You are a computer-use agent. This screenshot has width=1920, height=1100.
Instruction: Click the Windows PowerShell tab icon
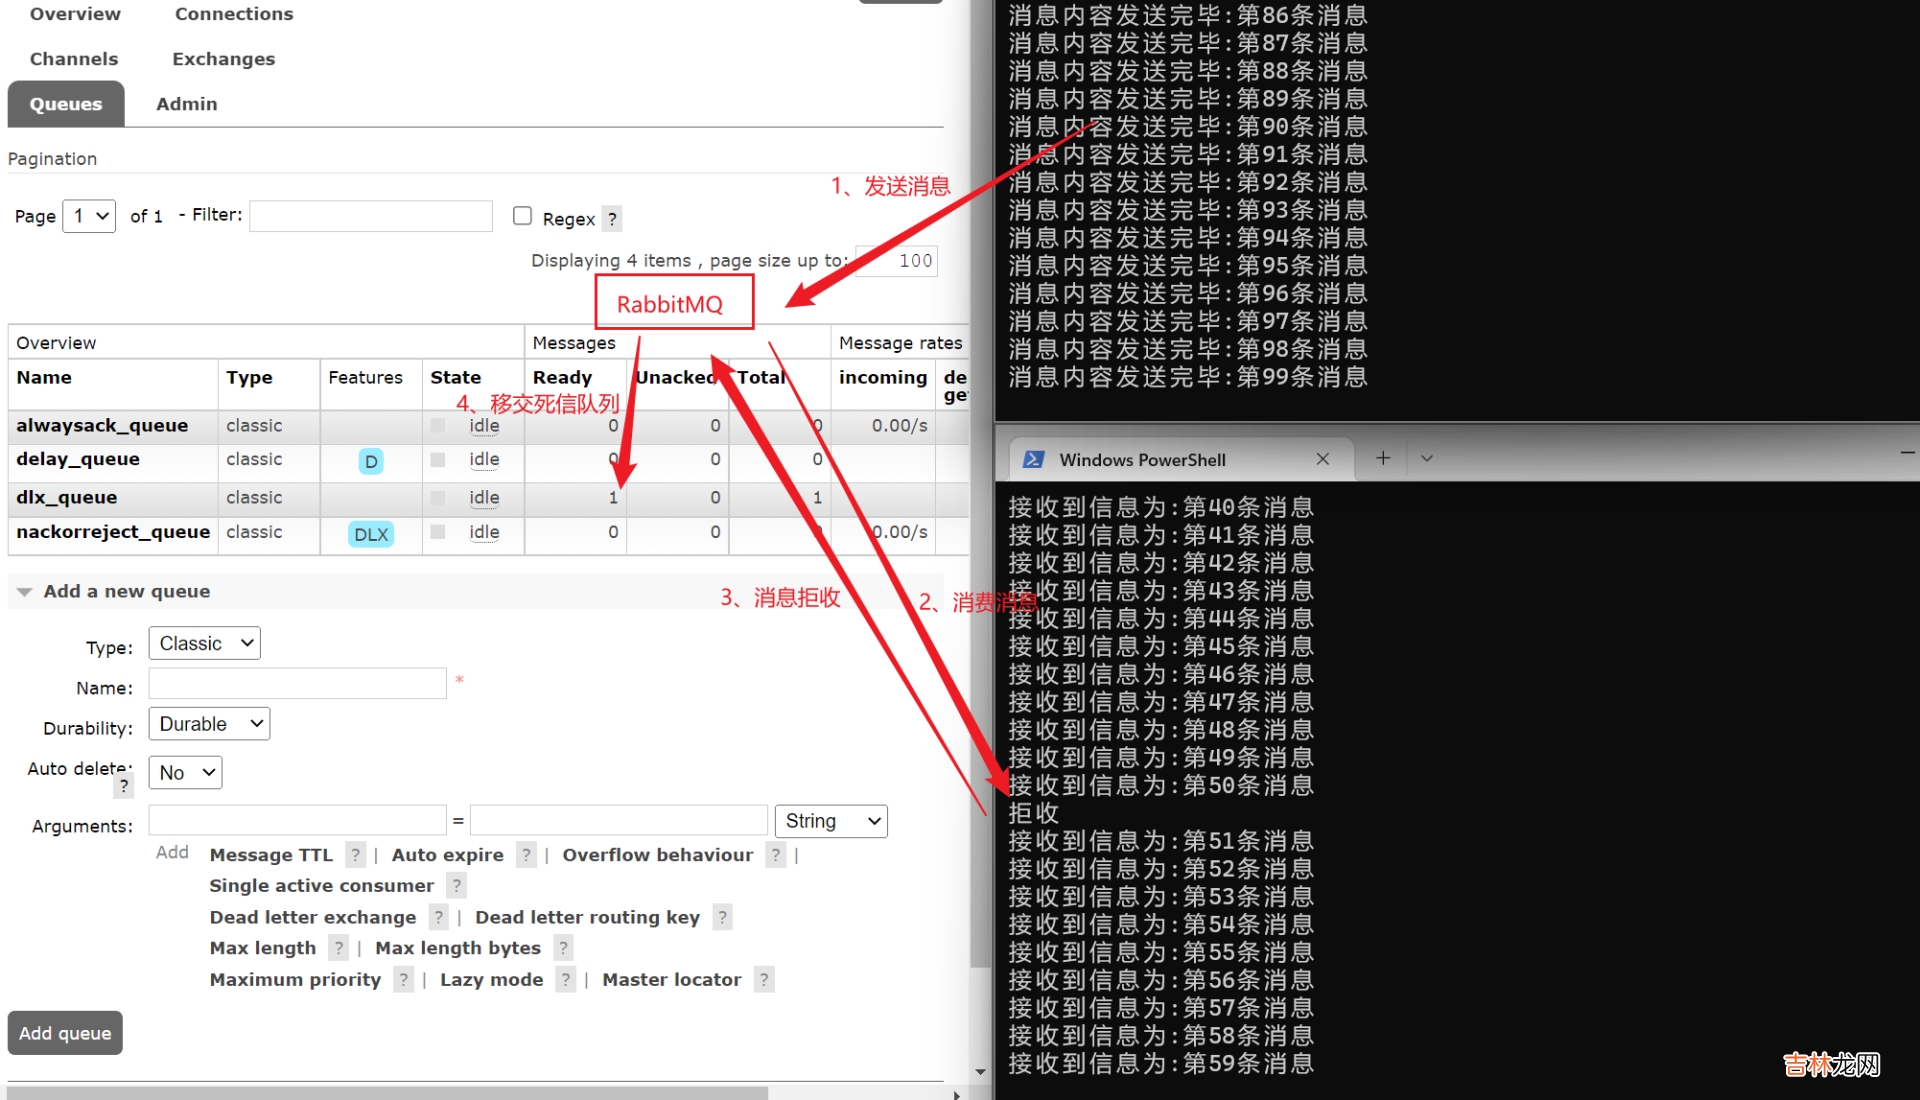[x=1034, y=459]
